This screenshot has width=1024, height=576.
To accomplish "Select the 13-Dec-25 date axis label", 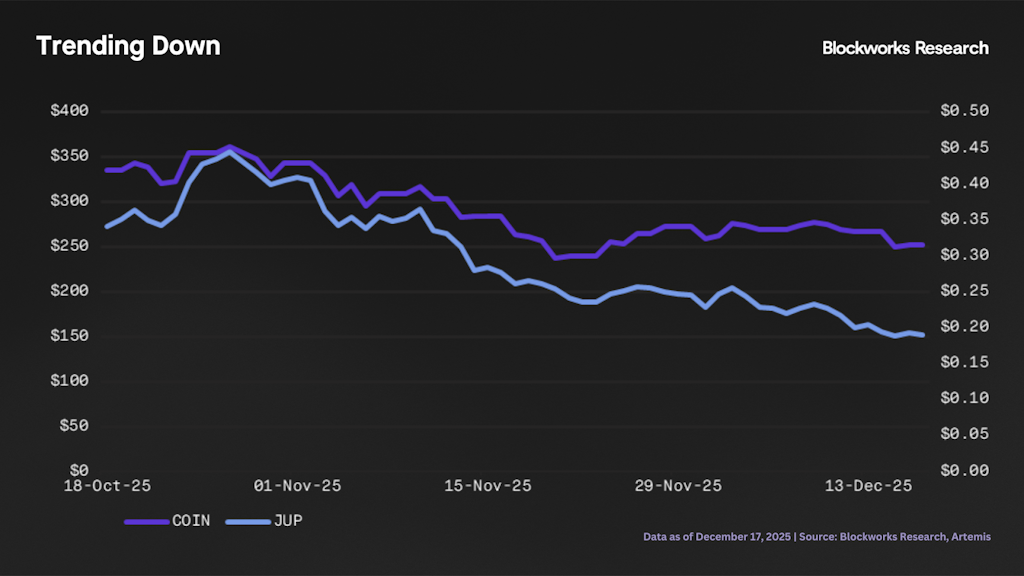I will pos(868,487).
